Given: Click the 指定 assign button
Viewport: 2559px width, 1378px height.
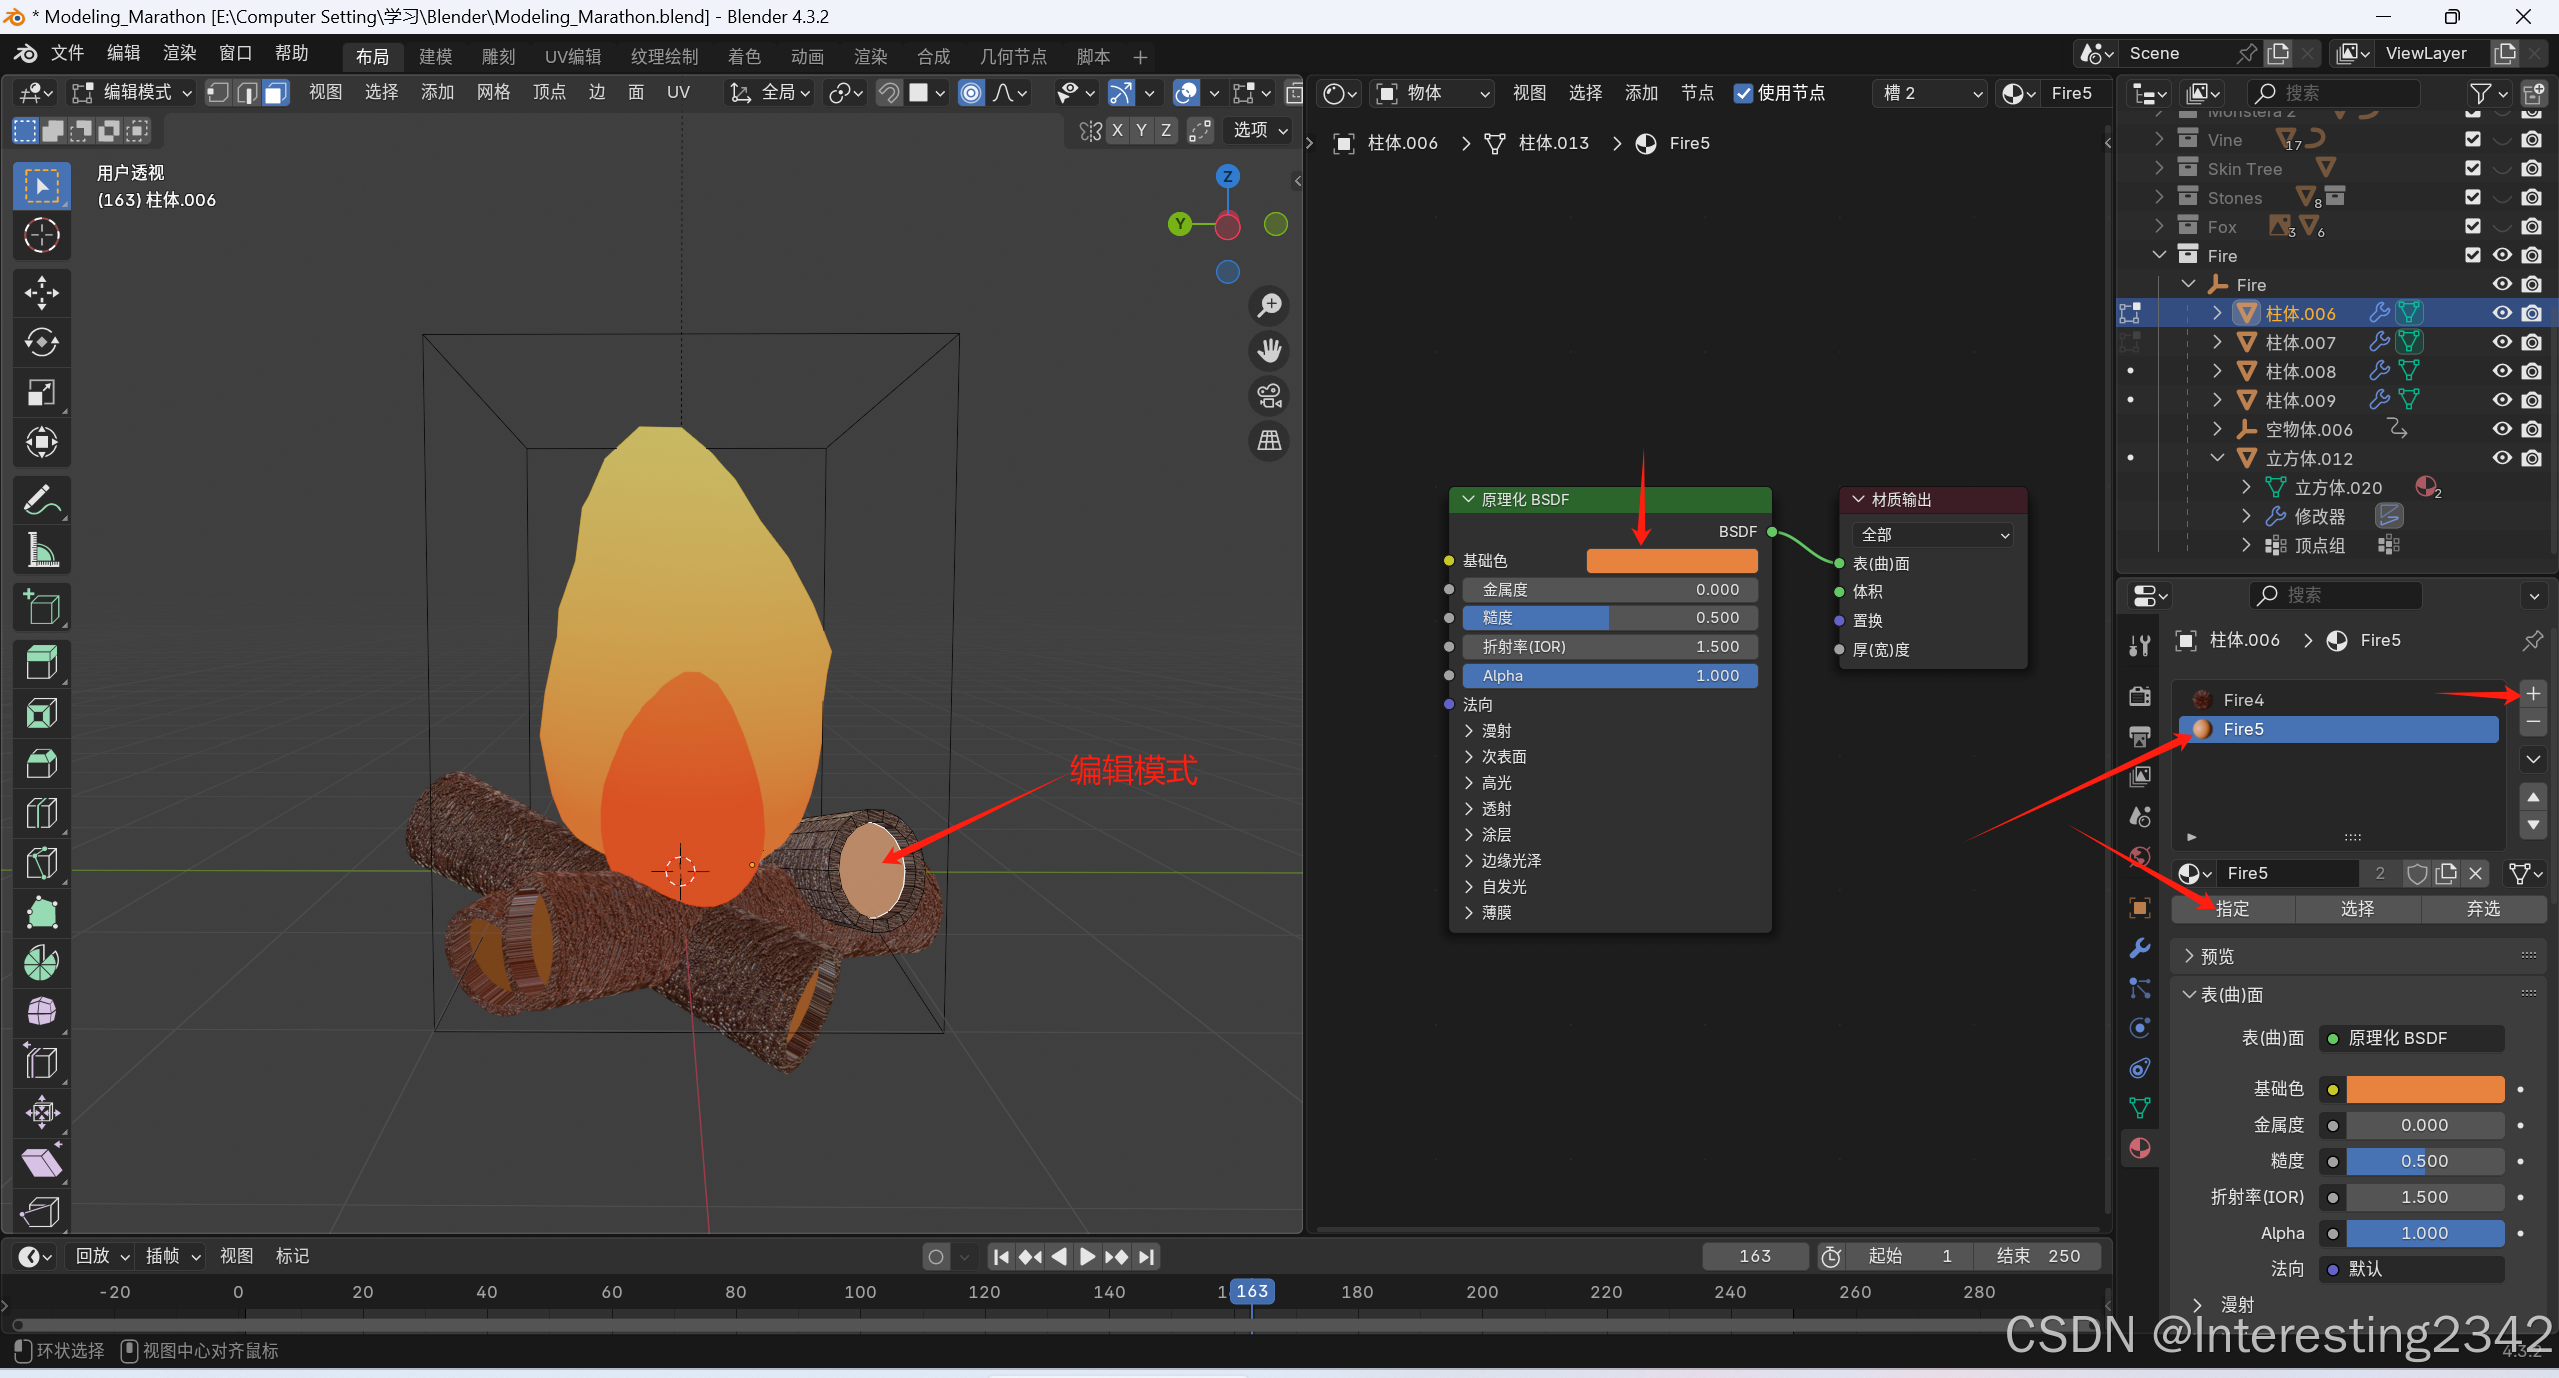Looking at the screenshot, I should [2231, 909].
